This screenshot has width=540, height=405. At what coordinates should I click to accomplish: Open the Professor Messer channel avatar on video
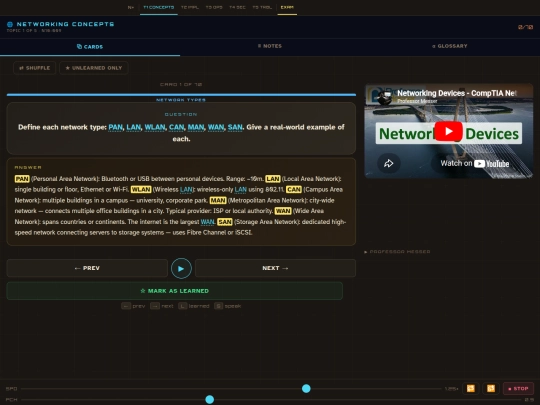385,96
